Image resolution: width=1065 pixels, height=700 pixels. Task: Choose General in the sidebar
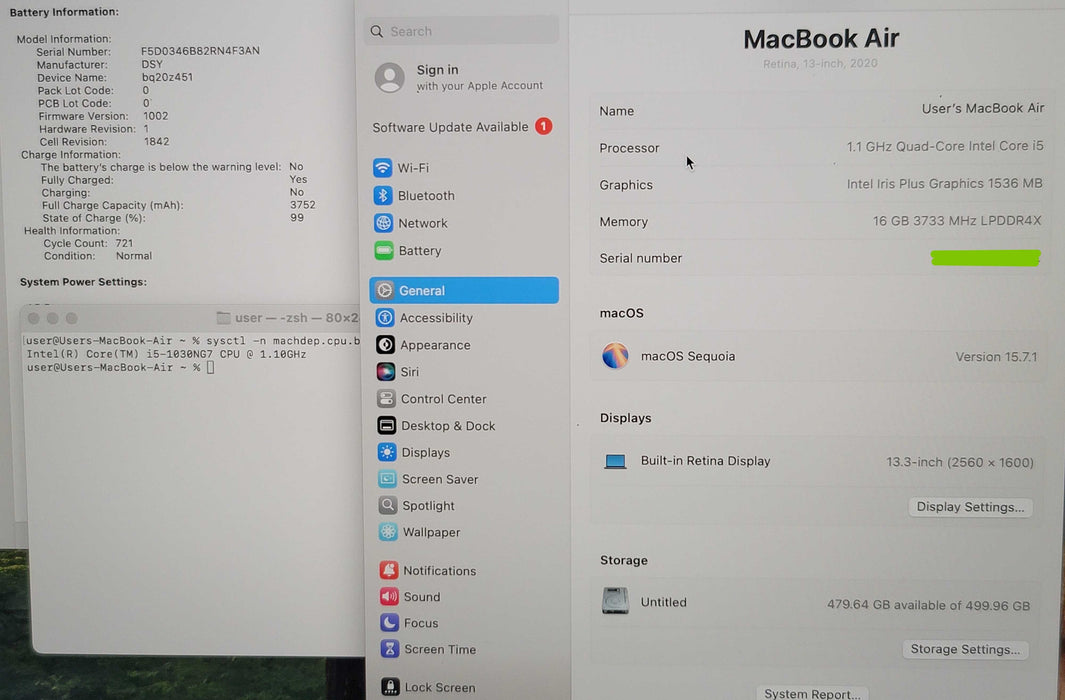click(464, 291)
